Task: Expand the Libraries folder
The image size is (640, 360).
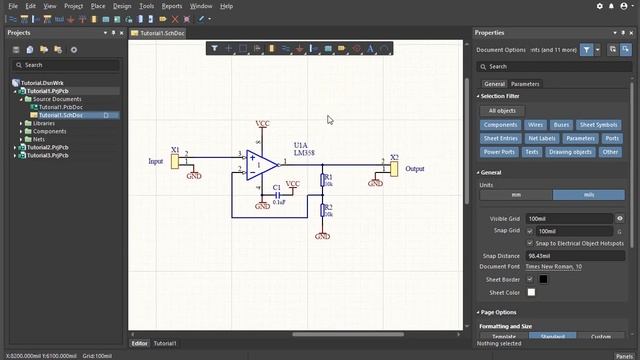Action: [21, 123]
